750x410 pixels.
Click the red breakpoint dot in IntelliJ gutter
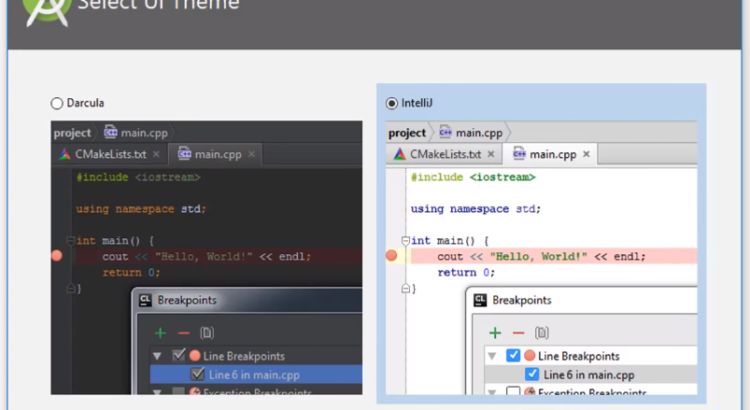392,256
